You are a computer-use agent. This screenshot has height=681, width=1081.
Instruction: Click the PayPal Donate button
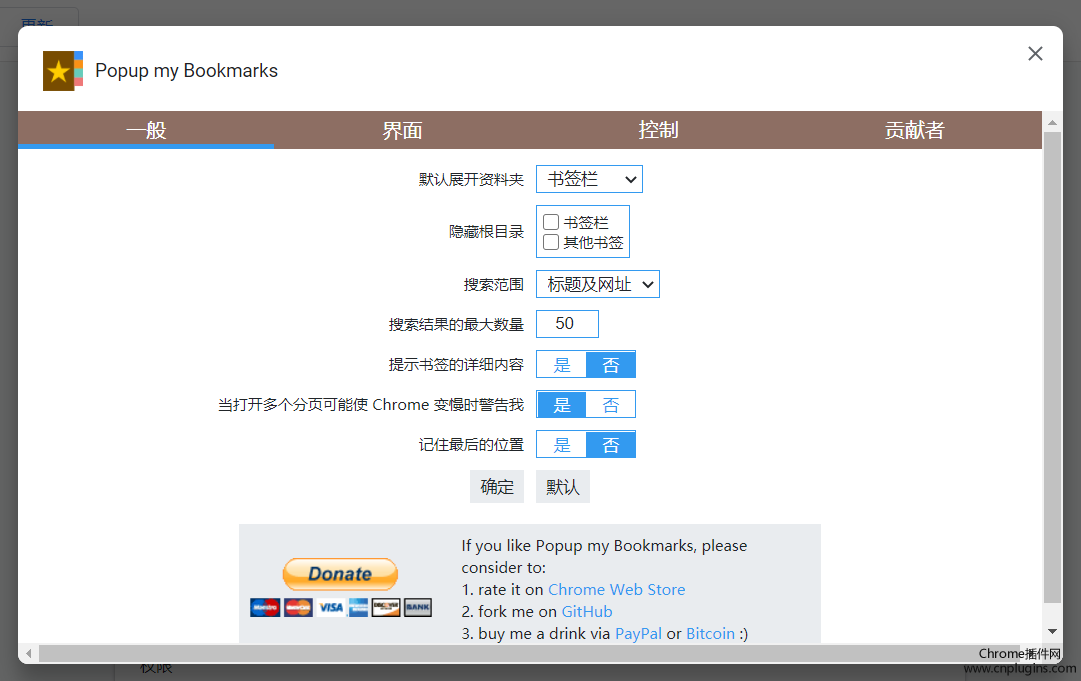pos(341,574)
